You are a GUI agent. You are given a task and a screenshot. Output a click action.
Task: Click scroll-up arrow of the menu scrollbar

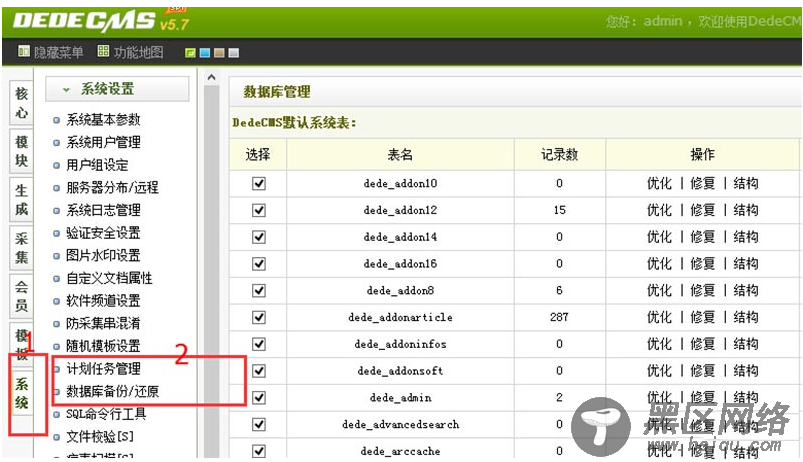click(211, 78)
